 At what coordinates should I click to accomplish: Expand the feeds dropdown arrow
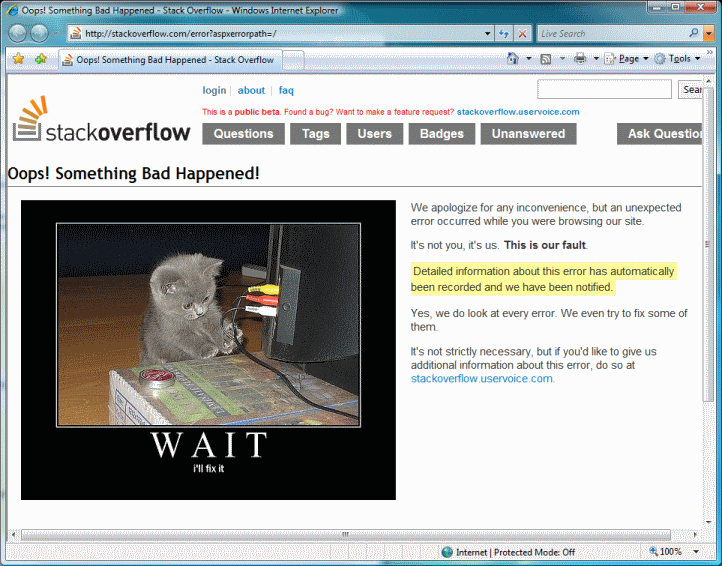point(562,59)
